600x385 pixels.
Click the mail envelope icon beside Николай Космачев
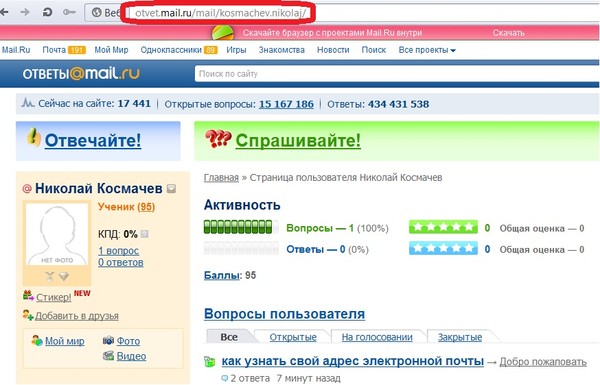[x=171, y=189]
